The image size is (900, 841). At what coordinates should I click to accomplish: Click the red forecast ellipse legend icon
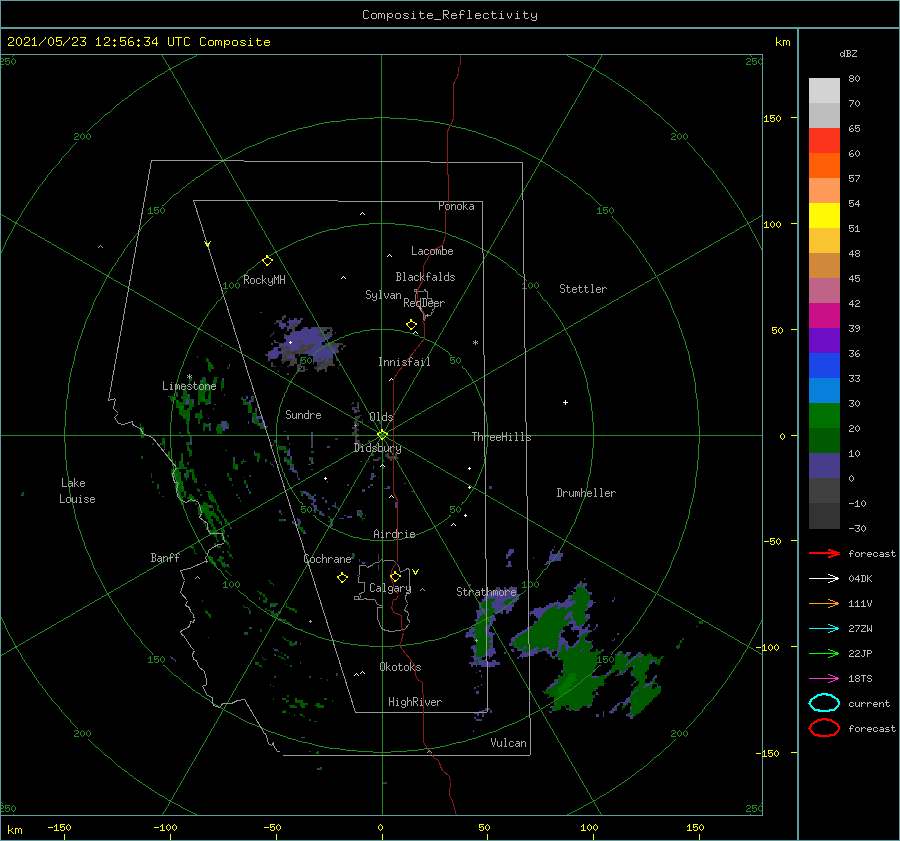(824, 728)
